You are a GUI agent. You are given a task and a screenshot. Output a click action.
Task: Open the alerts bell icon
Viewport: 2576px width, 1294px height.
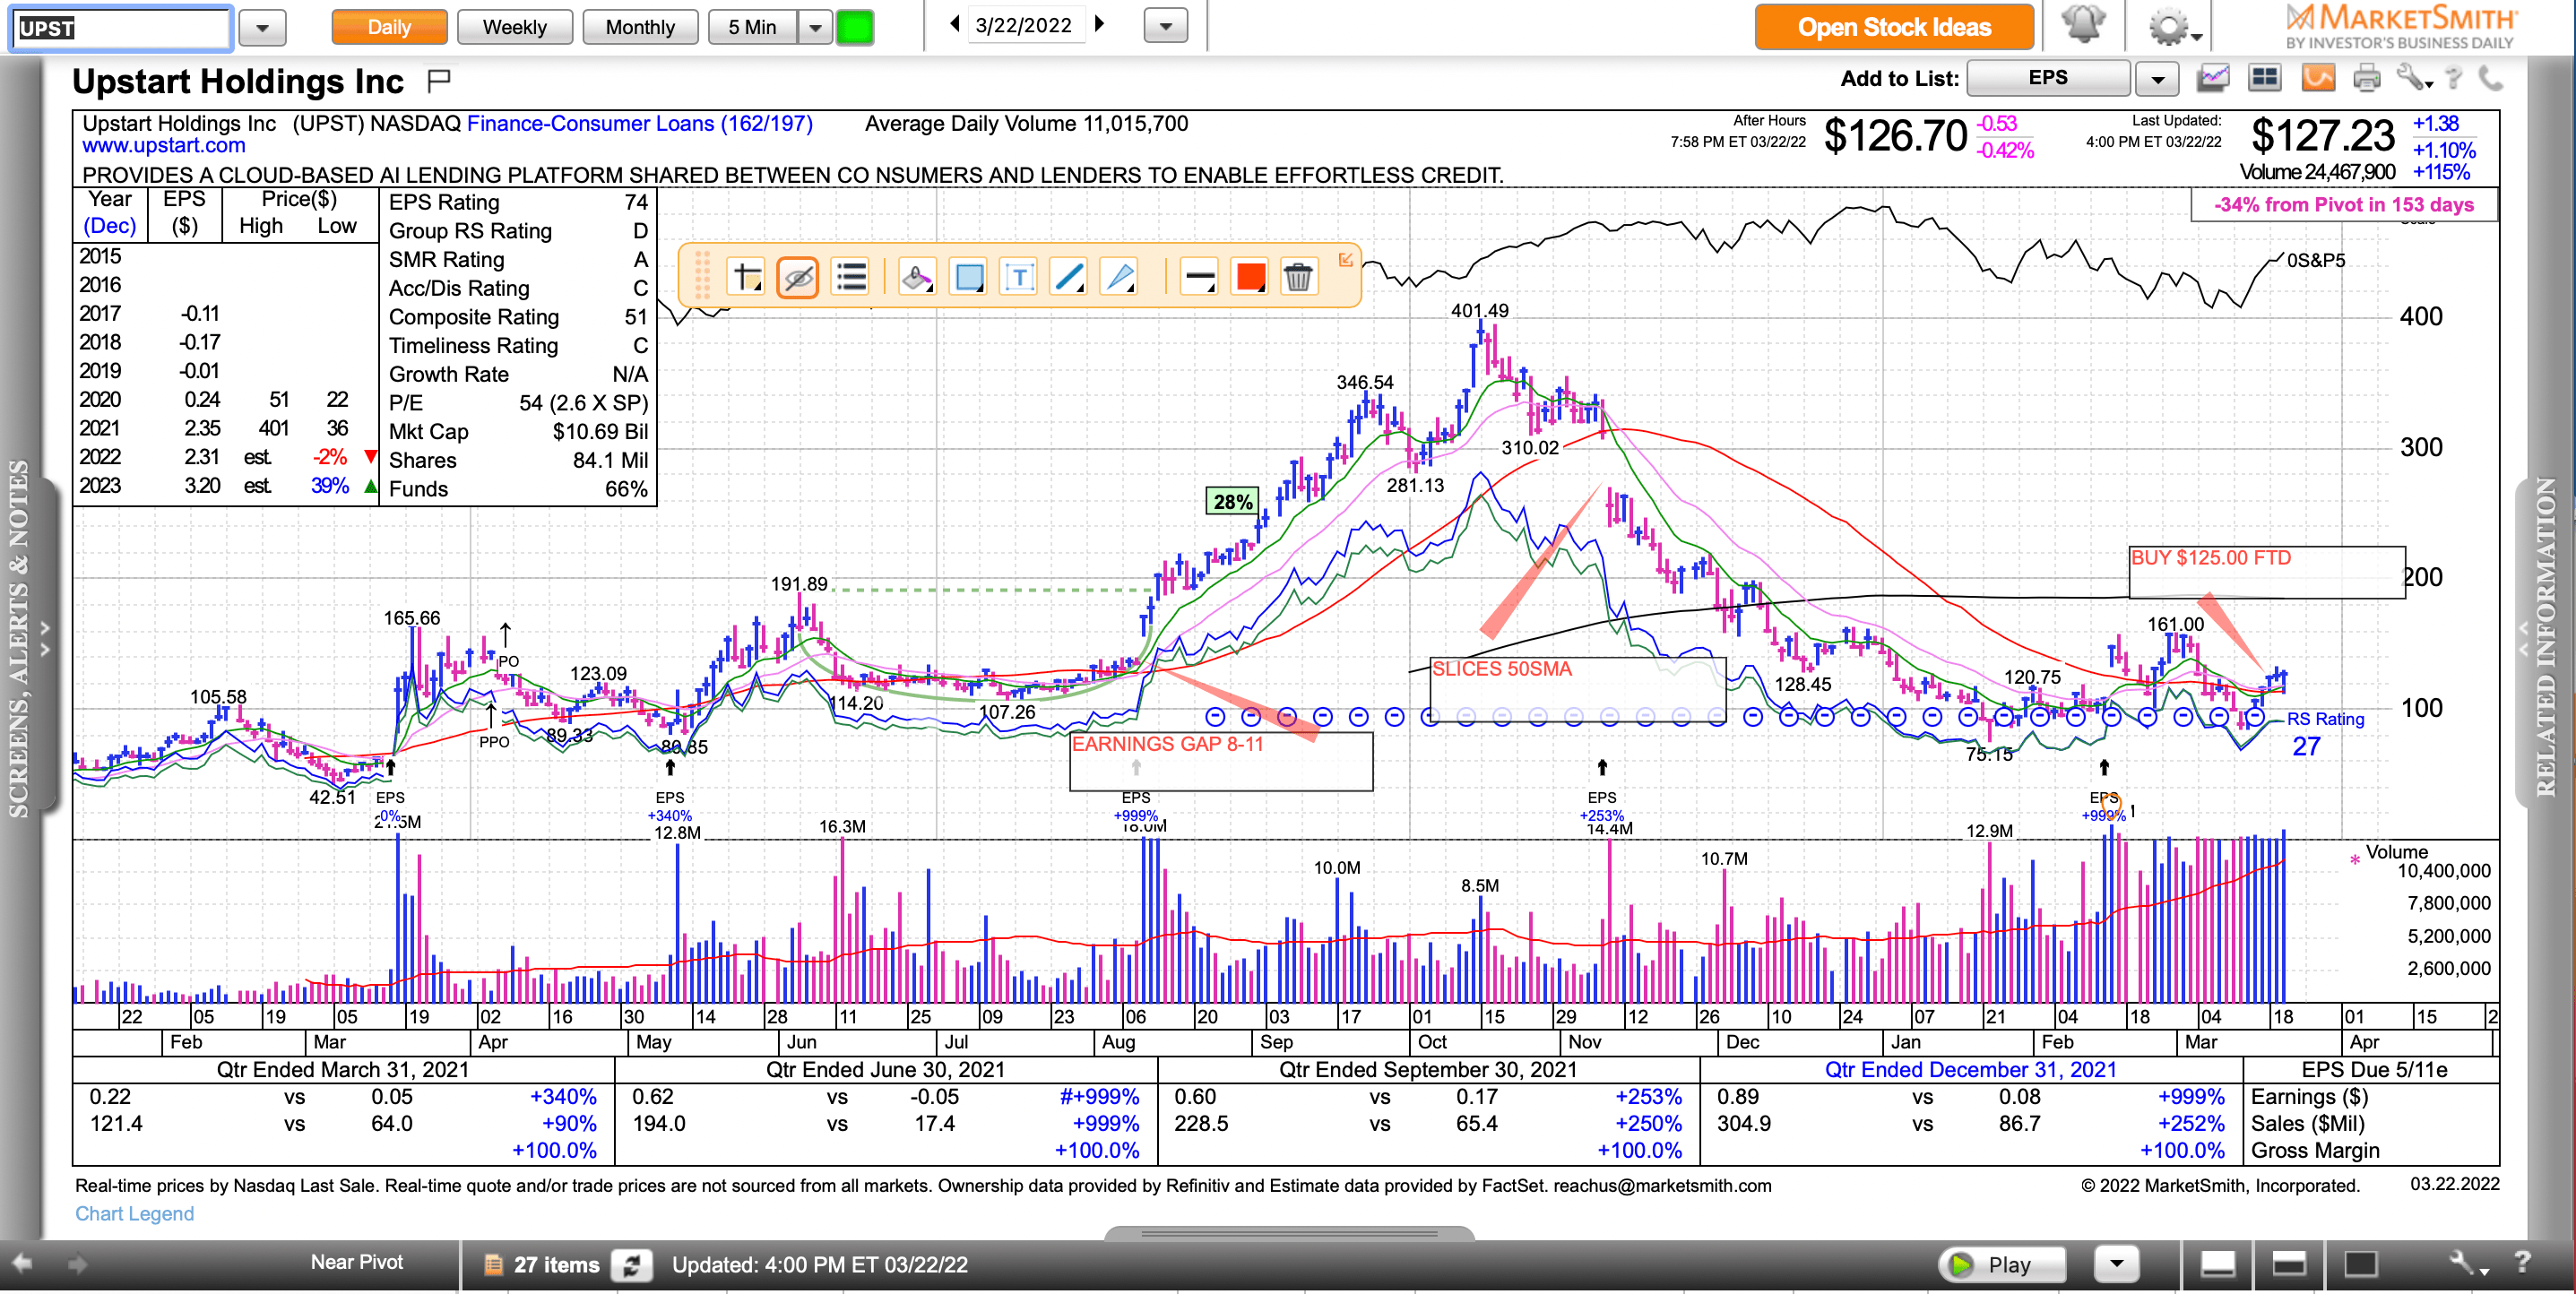click(2083, 26)
